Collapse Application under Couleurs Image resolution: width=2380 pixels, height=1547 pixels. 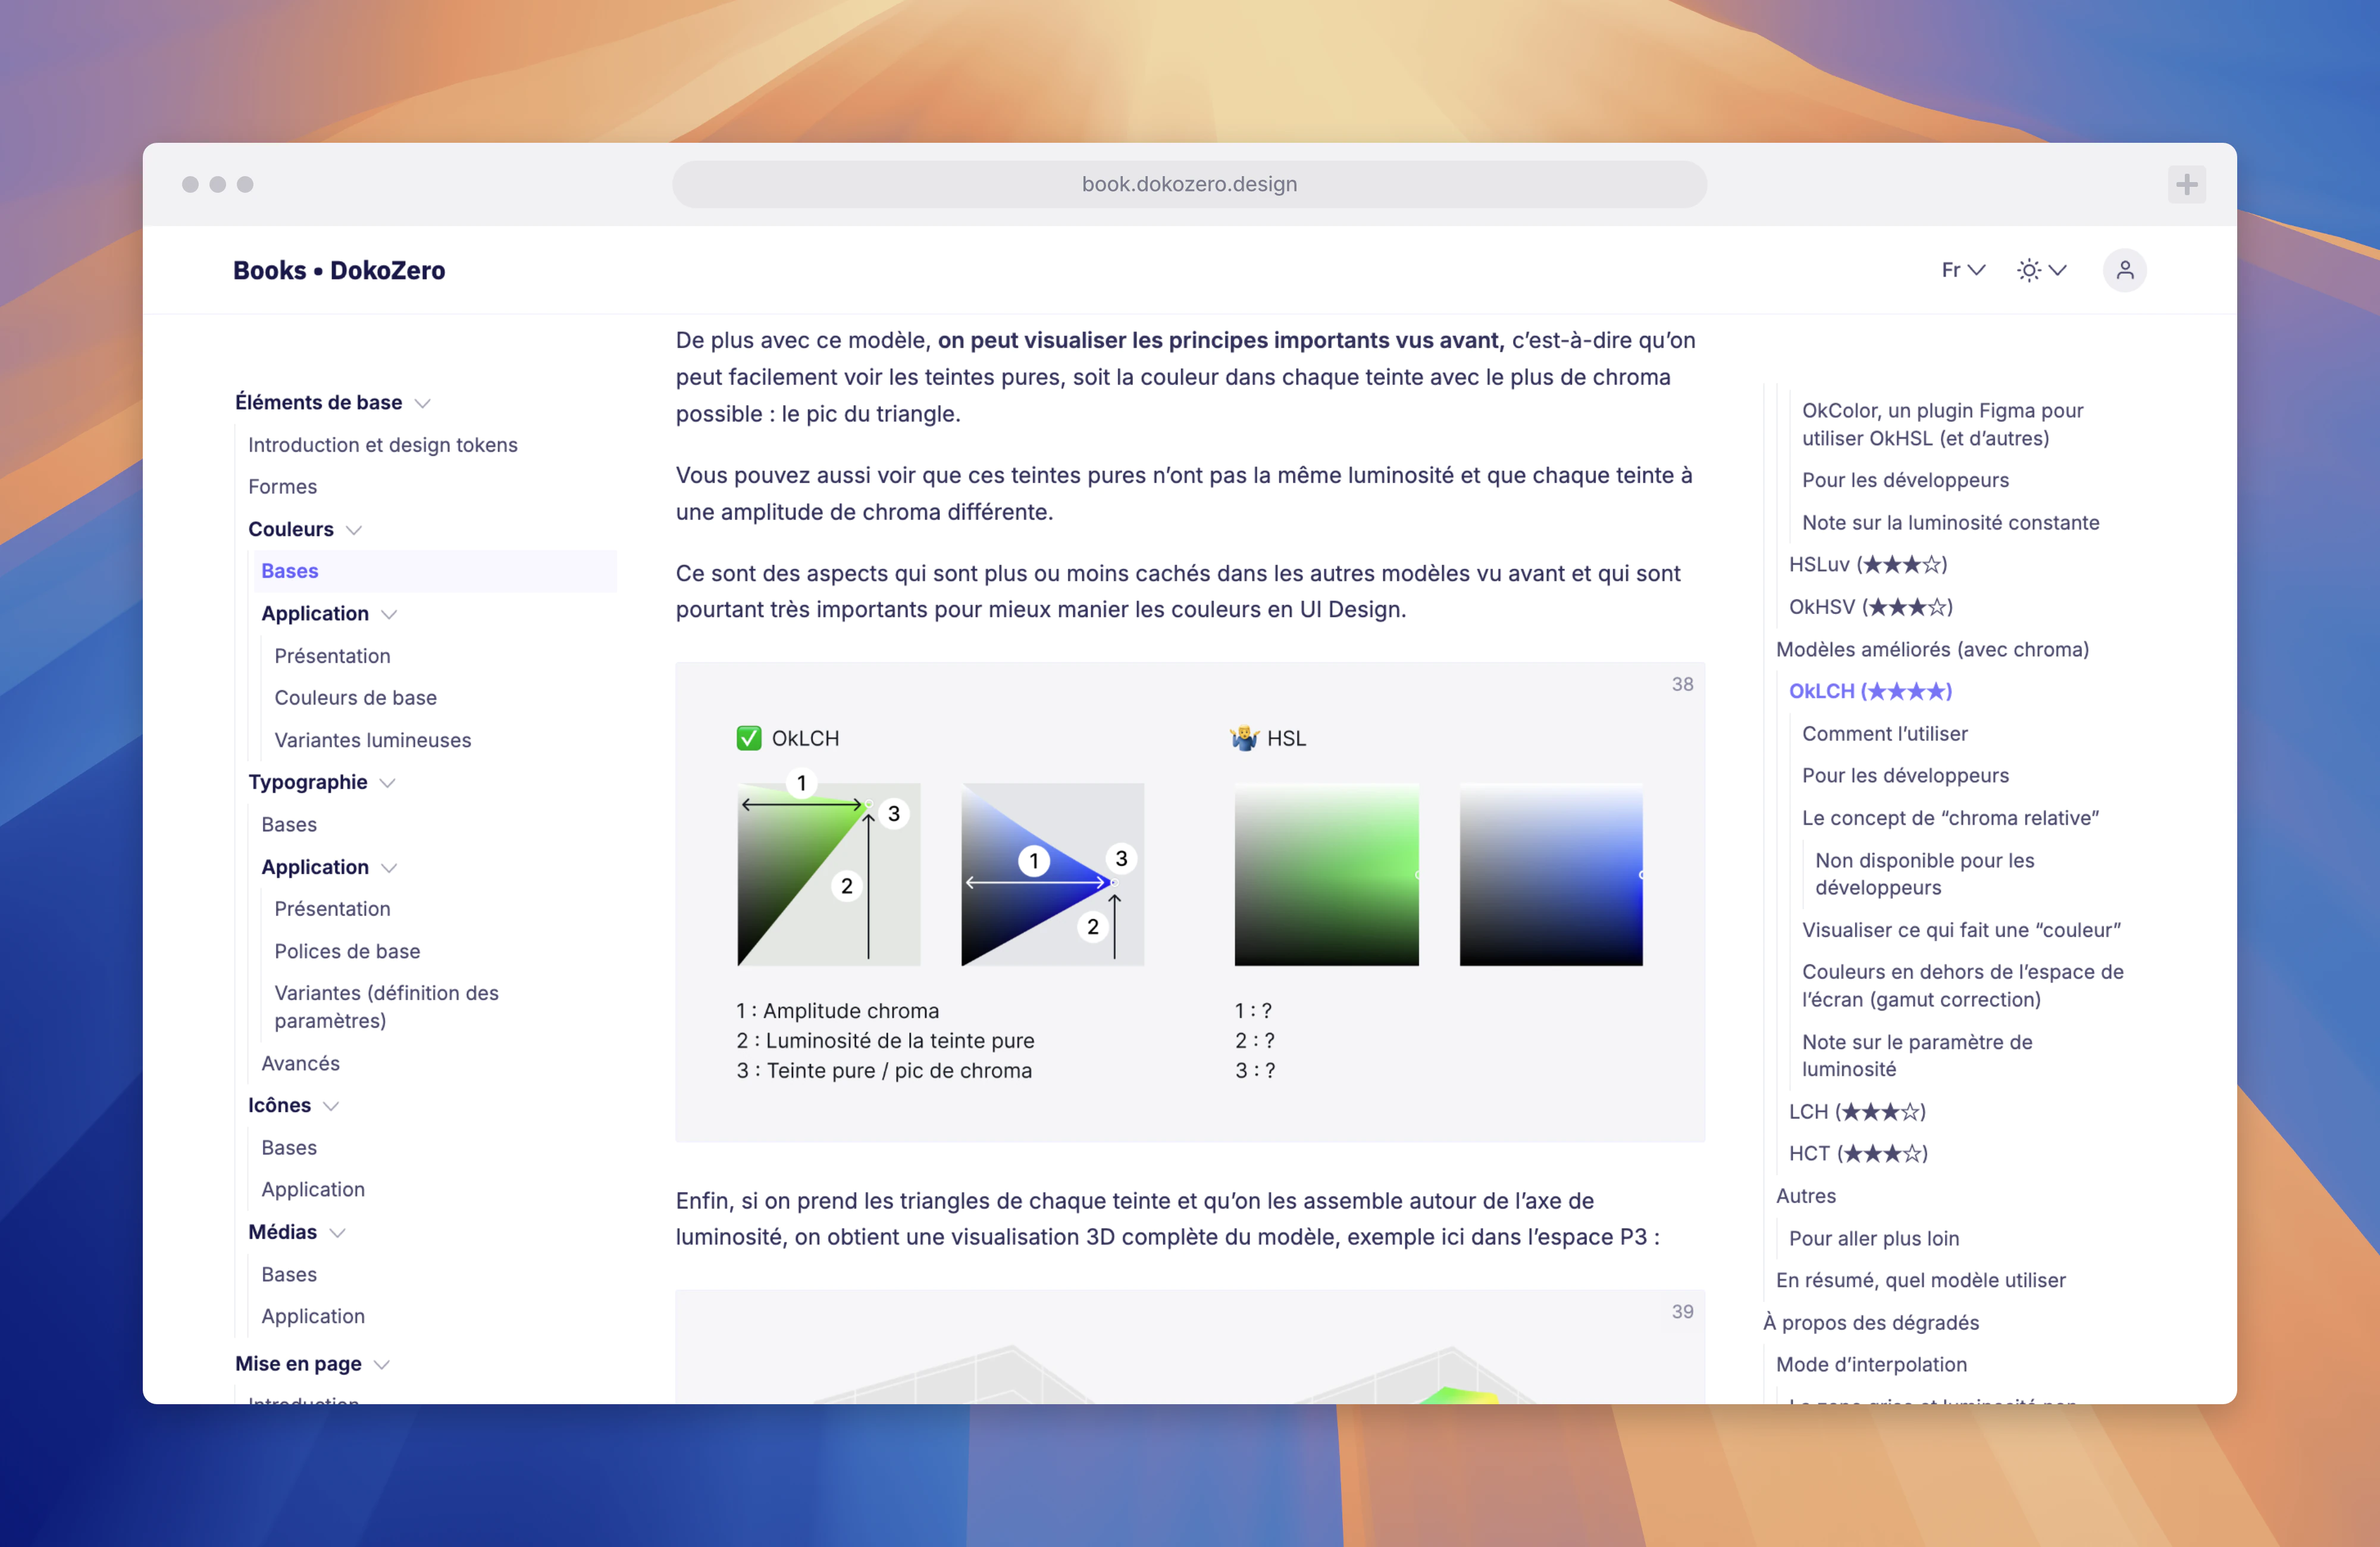[x=390, y=614]
